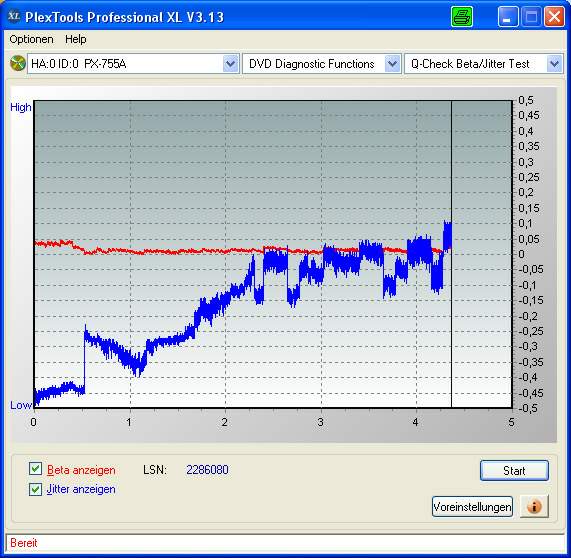The width and height of the screenshot is (571, 558).
Task: Click the Jitter anzeigen label
Action: [81, 489]
